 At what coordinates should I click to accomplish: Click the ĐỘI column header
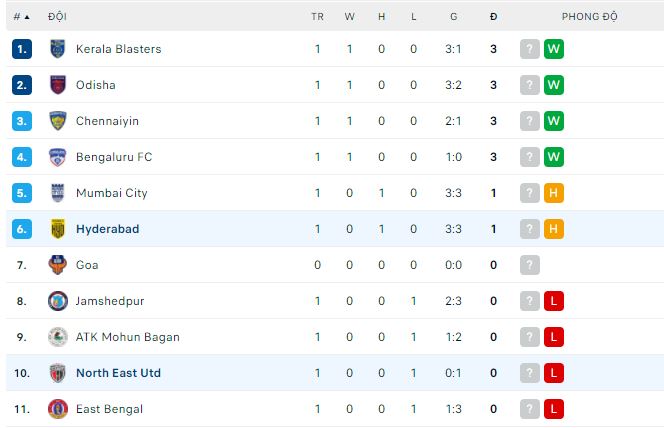[57, 17]
